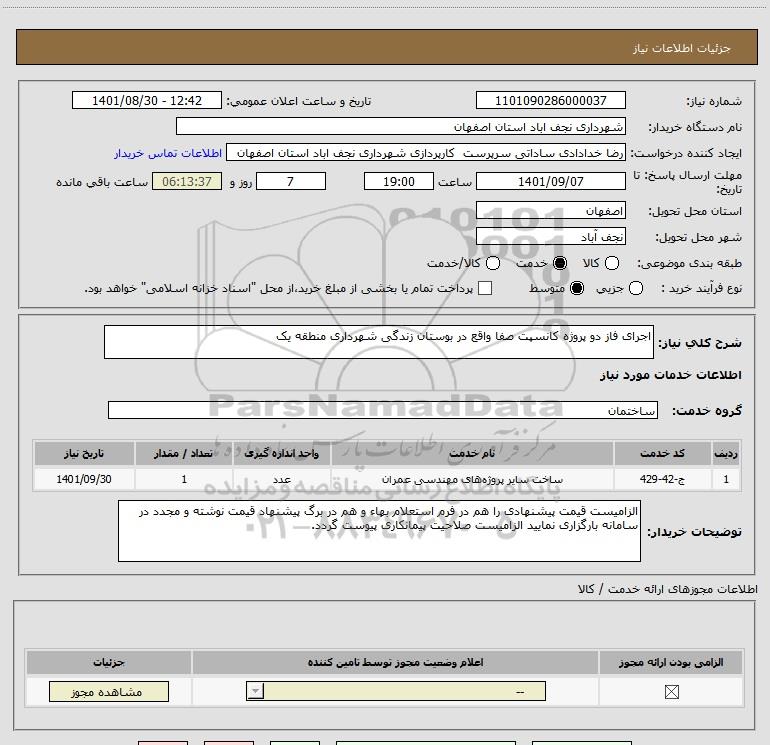Click the استان محل تحویل field اصفهان
Screen dimensions: 770x745
click(x=550, y=211)
